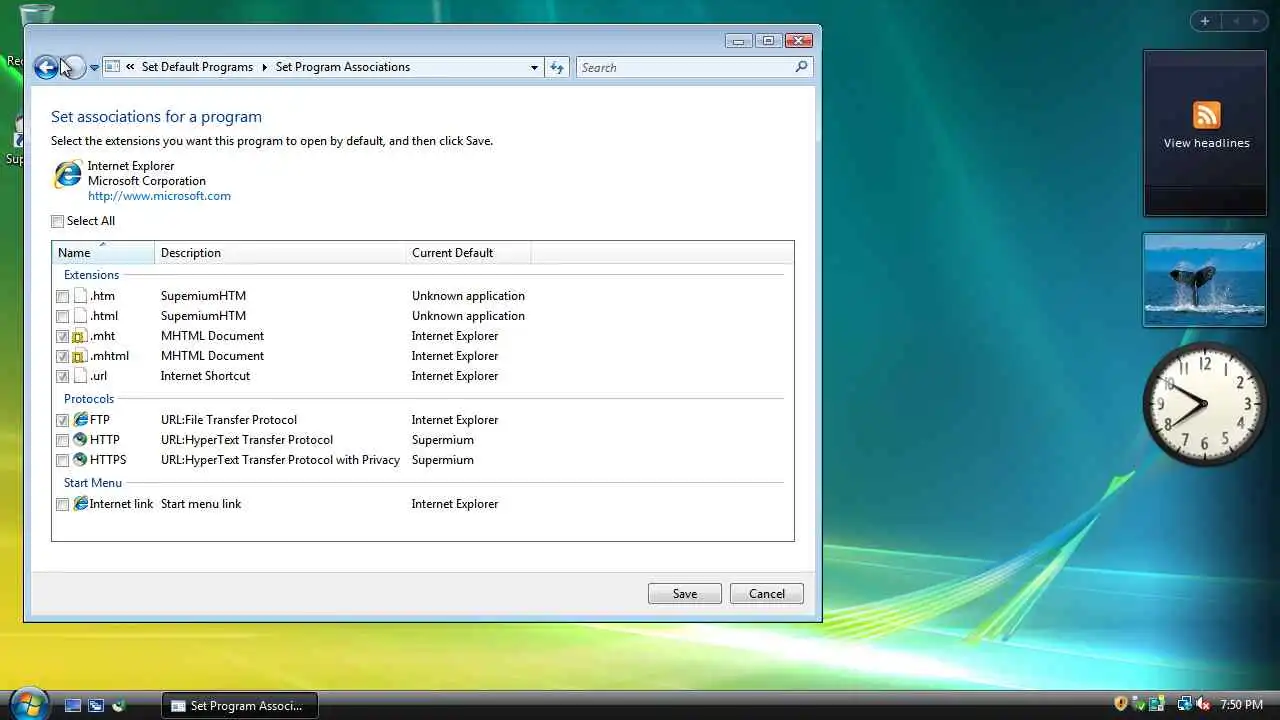This screenshot has width=1280, height=720.
Task: Open the 7:50 PM taskbar clock
Action: (1244, 705)
